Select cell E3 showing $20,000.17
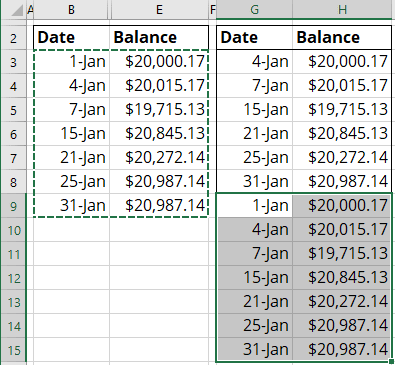 pos(159,62)
